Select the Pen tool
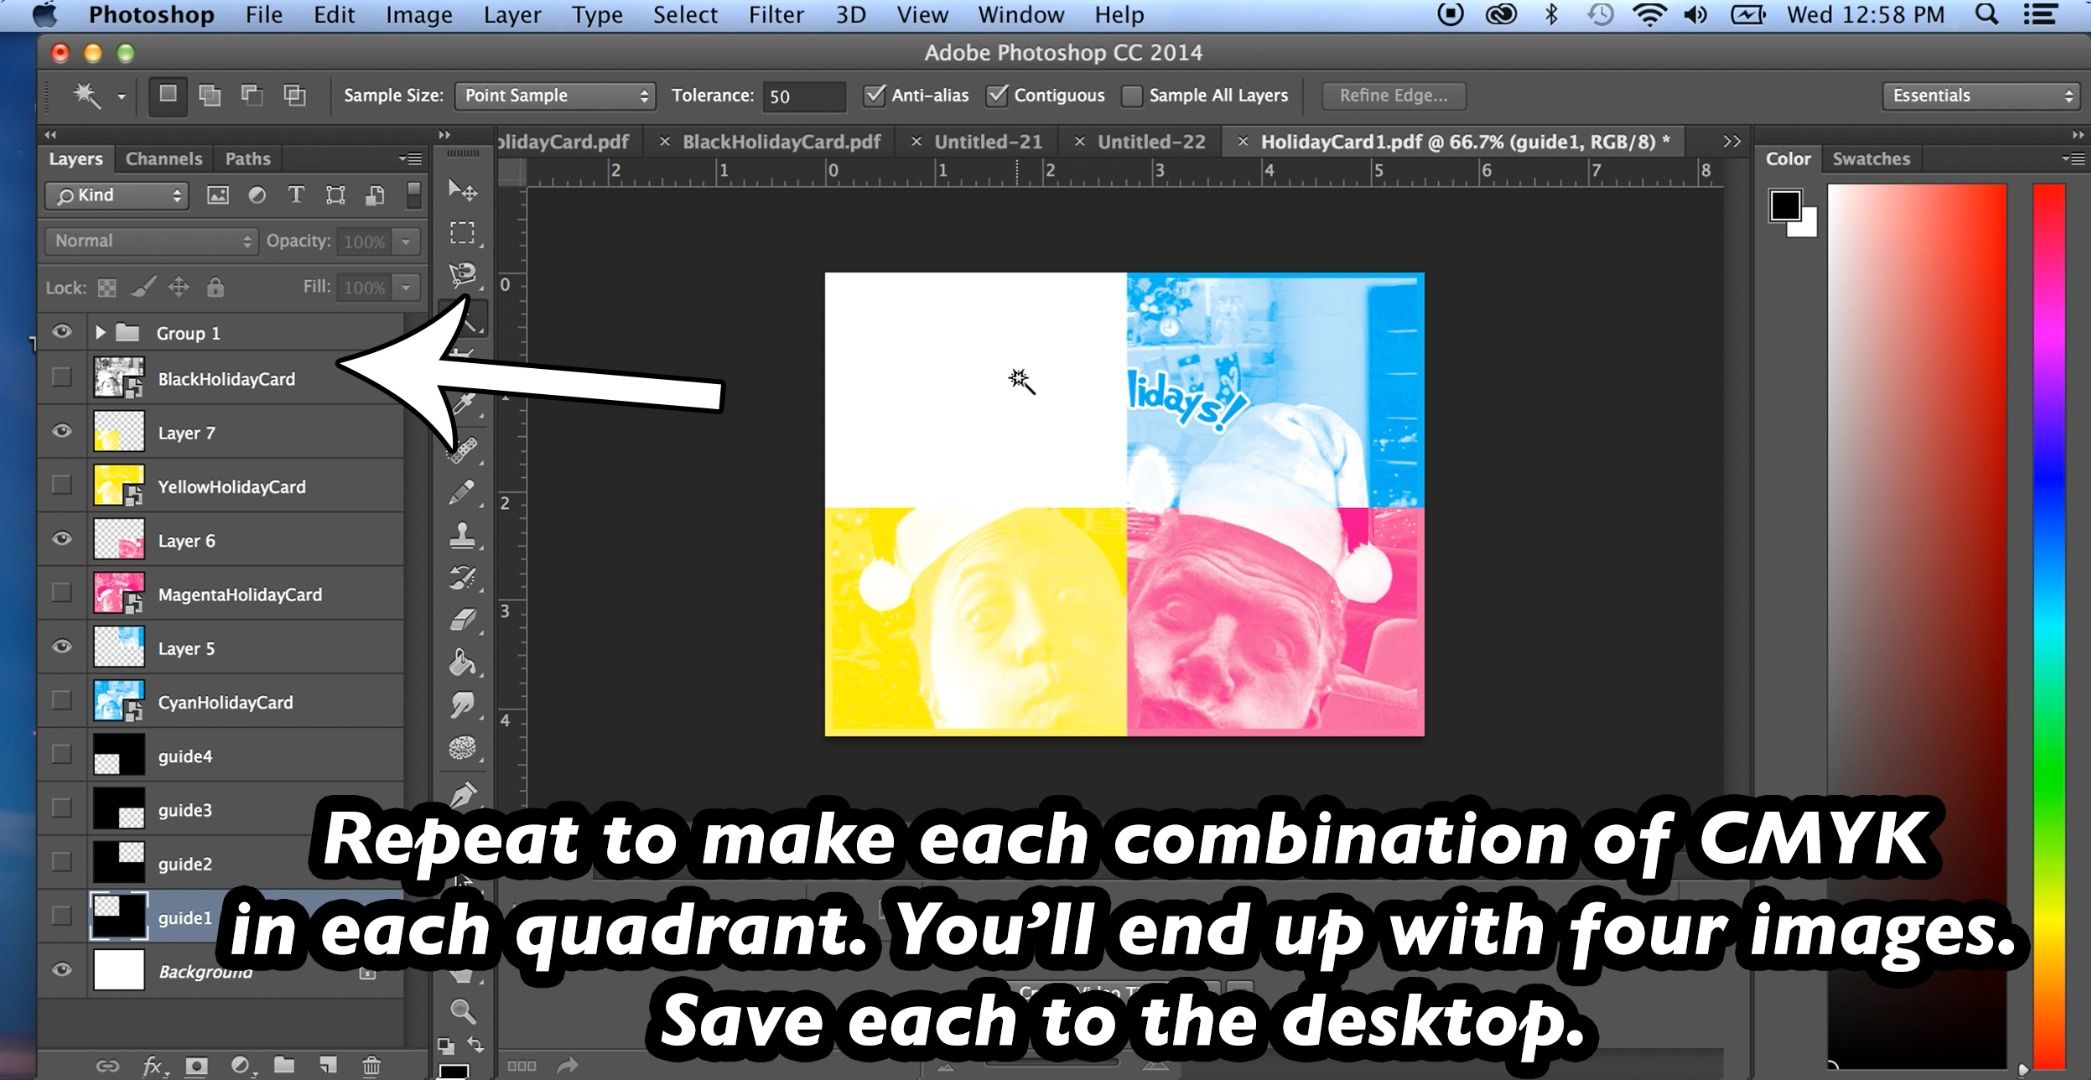This screenshot has width=2091, height=1080. (x=462, y=795)
